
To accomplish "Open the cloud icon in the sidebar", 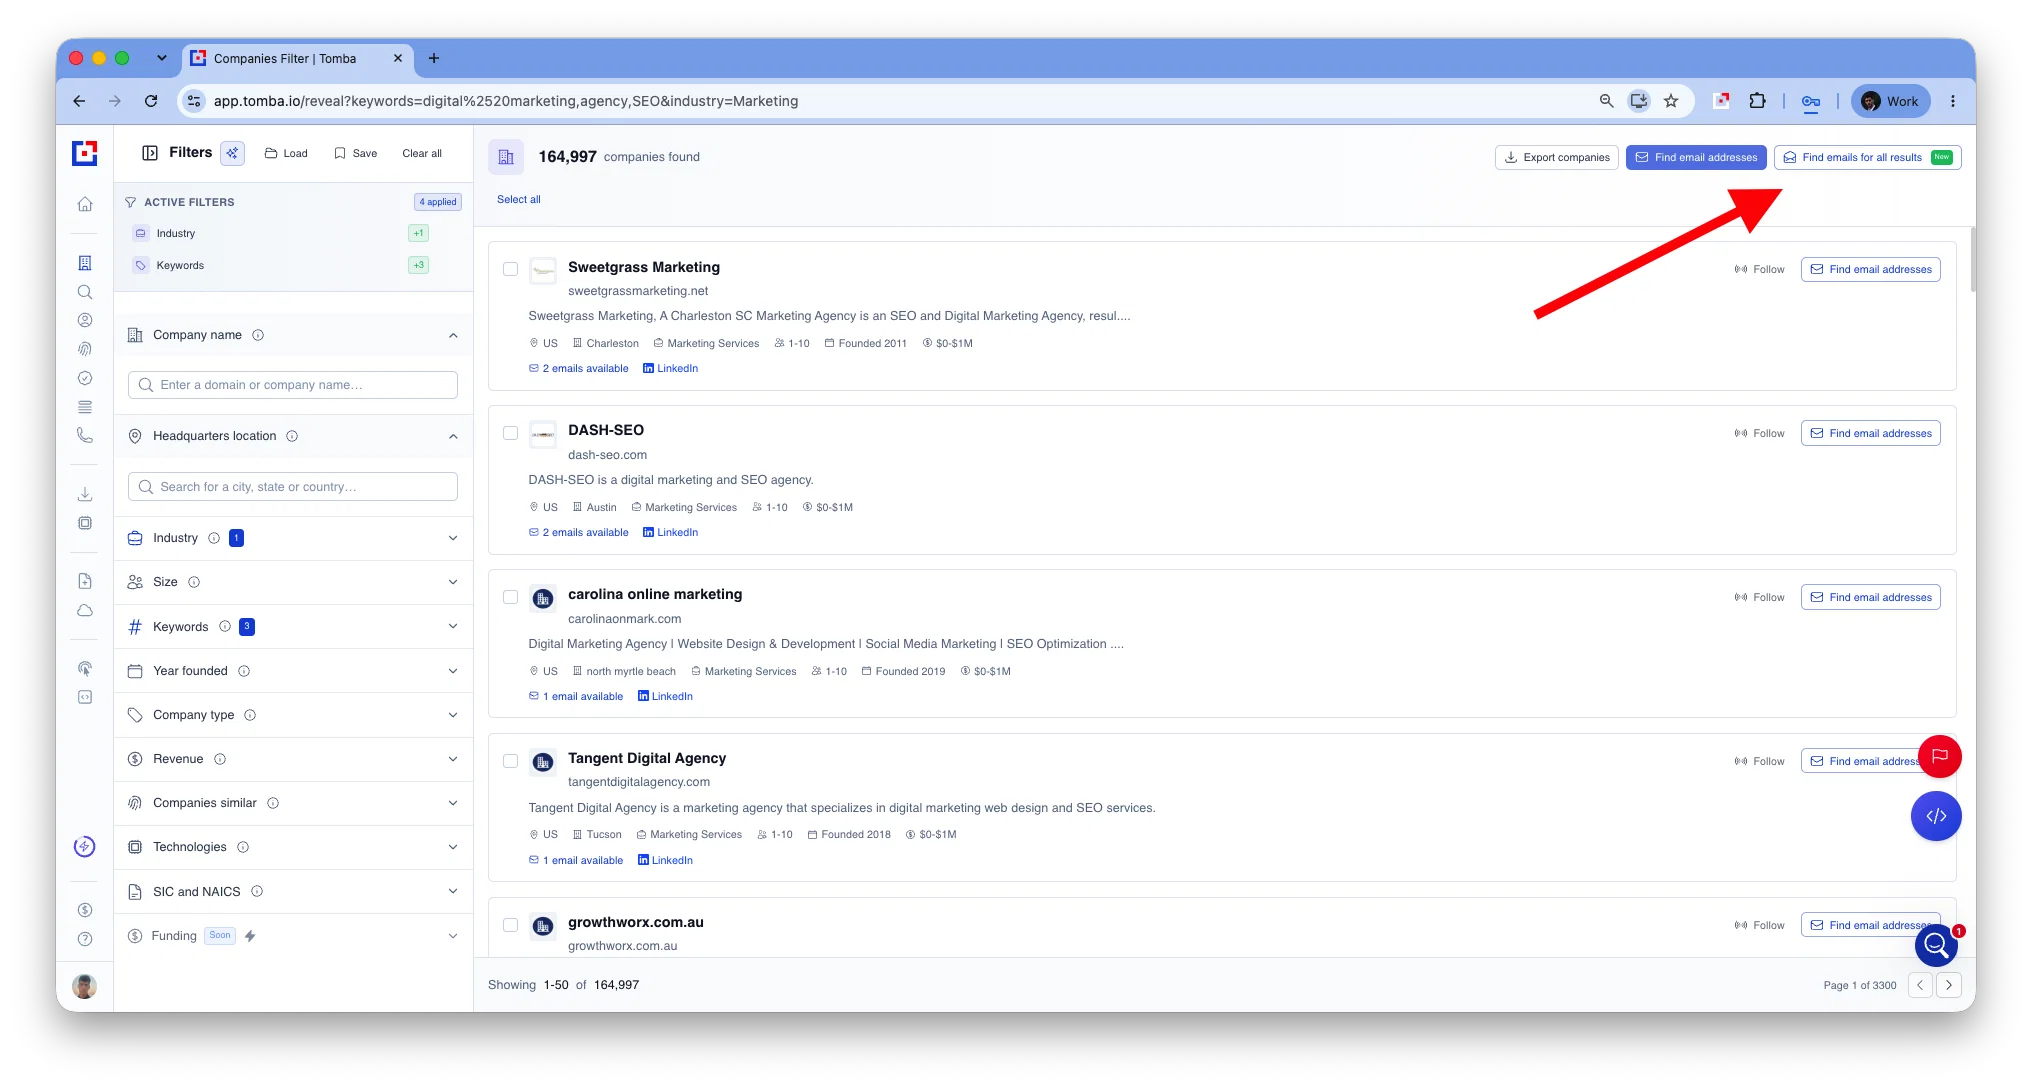I will click(x=85, y=610).
